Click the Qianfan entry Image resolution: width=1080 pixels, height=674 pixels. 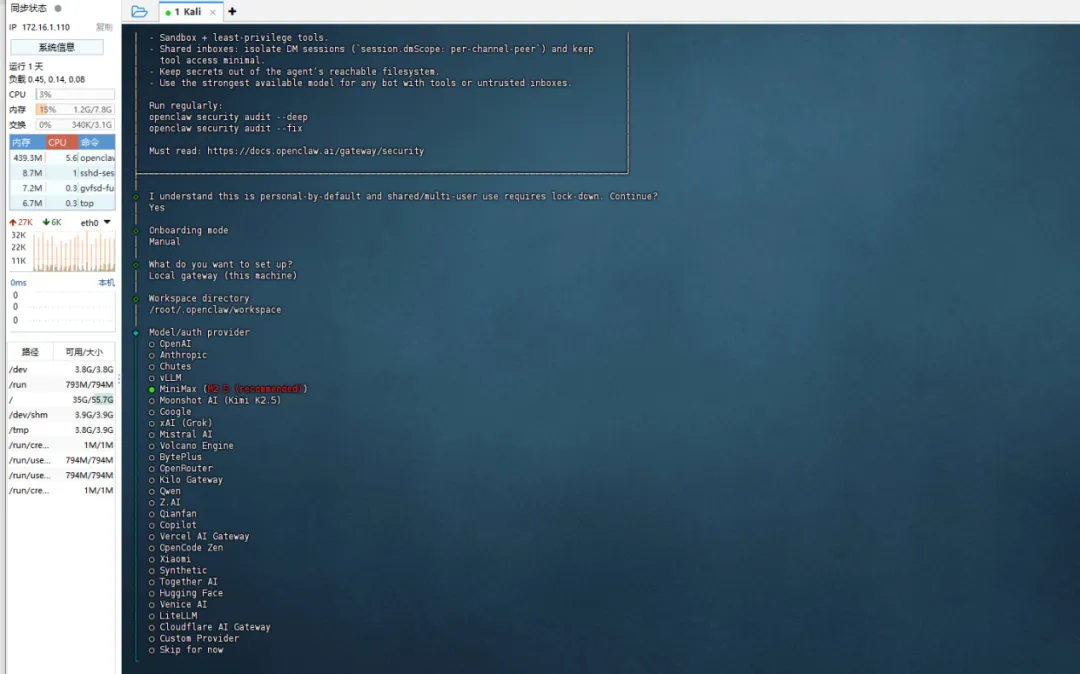coord(172,514)
